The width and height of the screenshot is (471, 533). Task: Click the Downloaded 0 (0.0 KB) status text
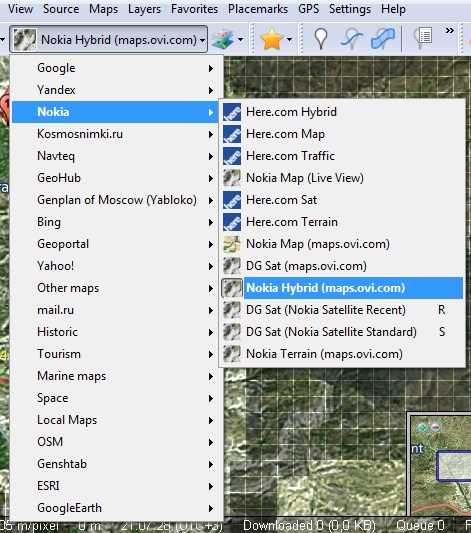click(x=309, y=526)
